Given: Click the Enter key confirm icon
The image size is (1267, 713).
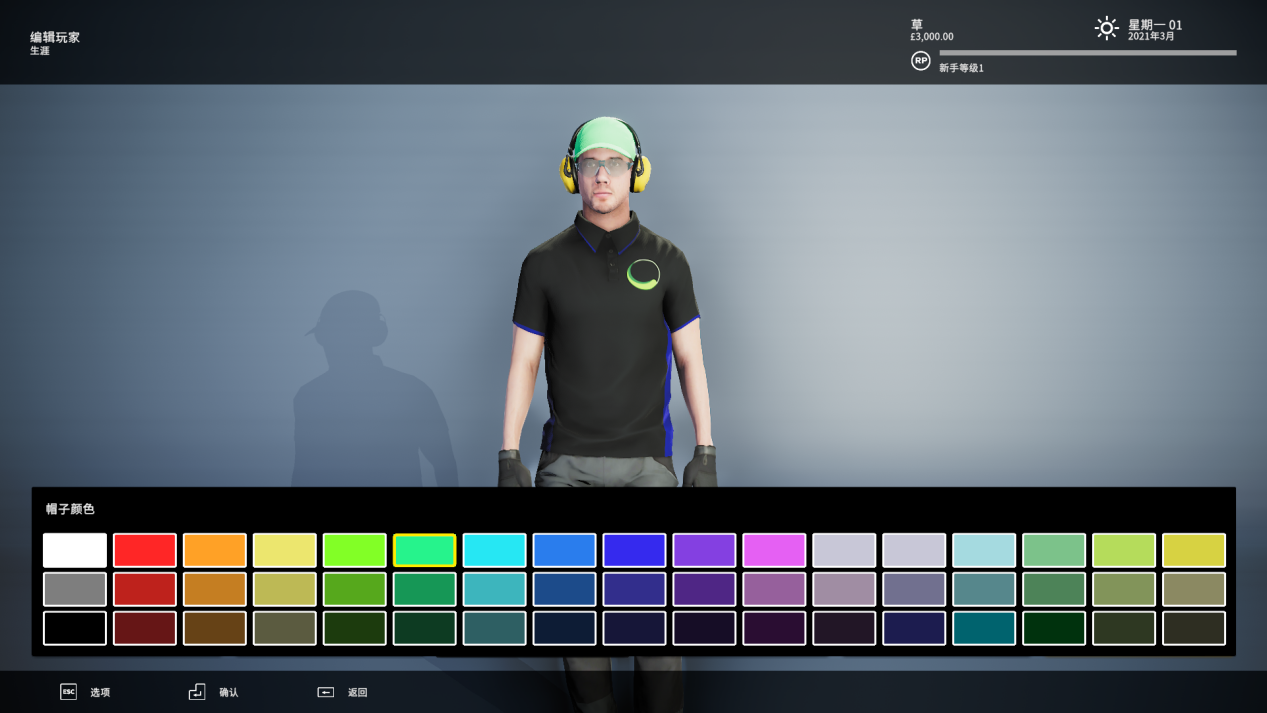Looking at the screenshot, I should (x=197, y=692).
